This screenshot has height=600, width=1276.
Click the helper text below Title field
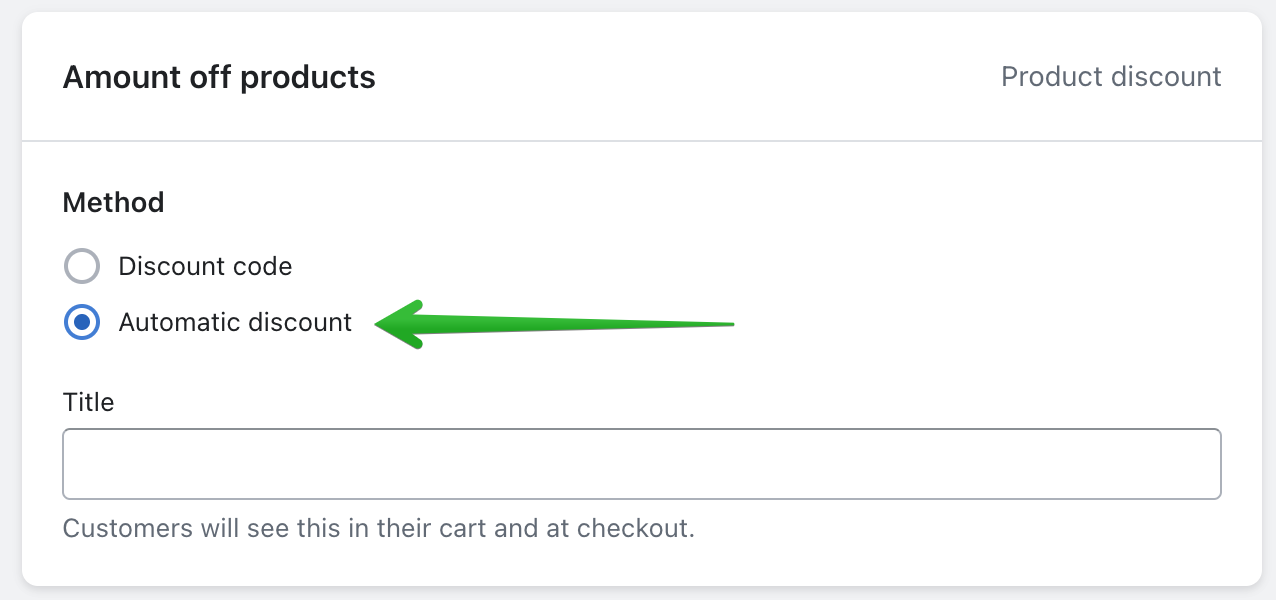point(378,528)
